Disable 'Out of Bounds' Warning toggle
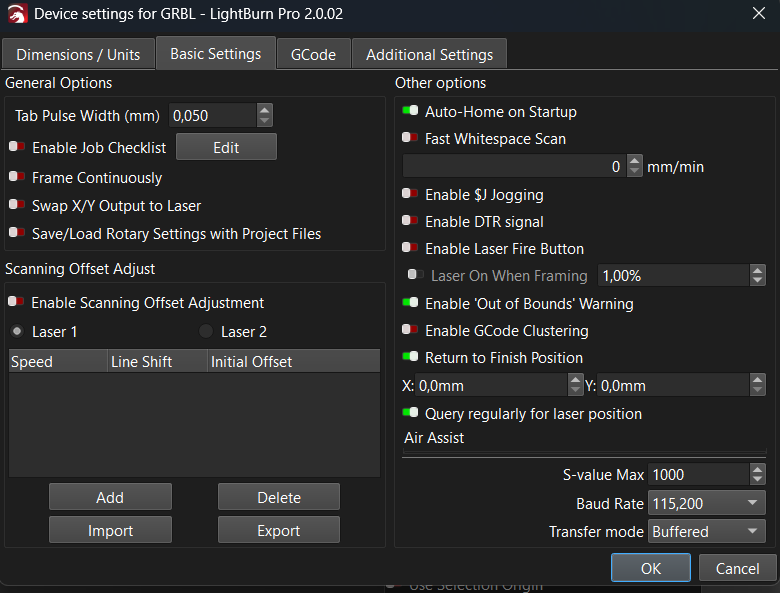Image resolution: width=780 pixels, height=593 pixels. coord(410,302)
